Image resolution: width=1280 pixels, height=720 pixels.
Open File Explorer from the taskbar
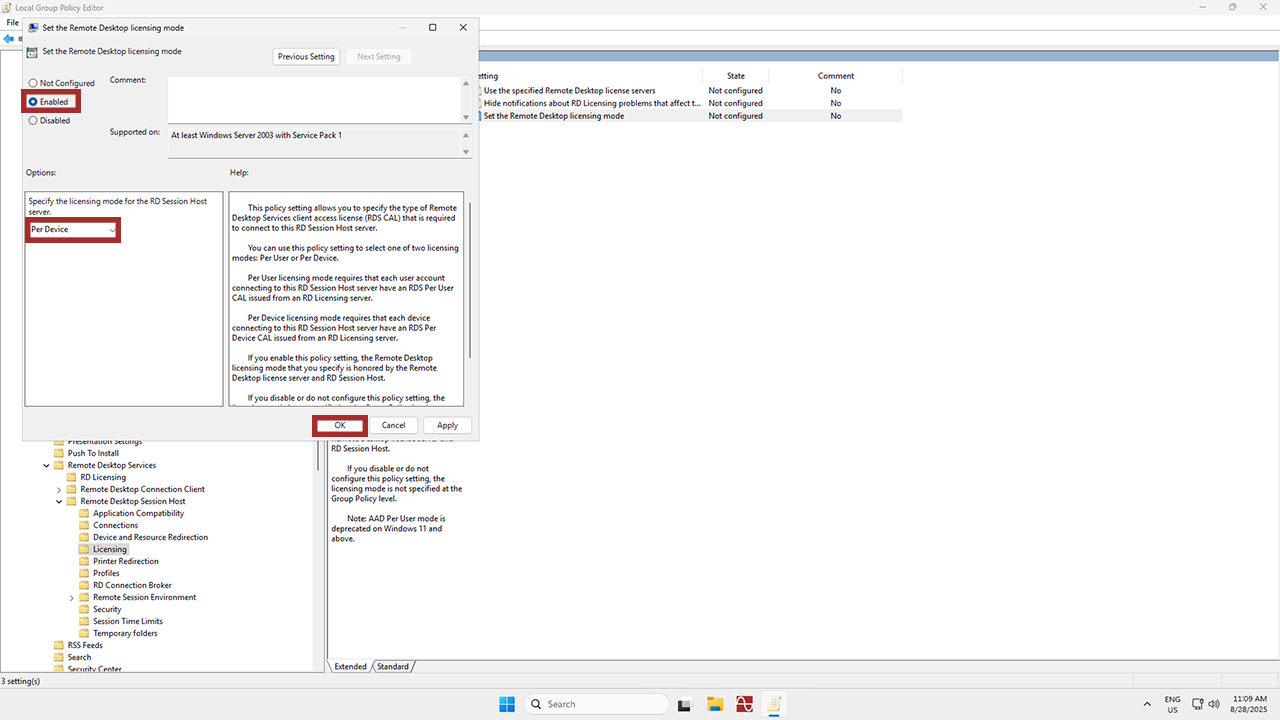[714, 704]
